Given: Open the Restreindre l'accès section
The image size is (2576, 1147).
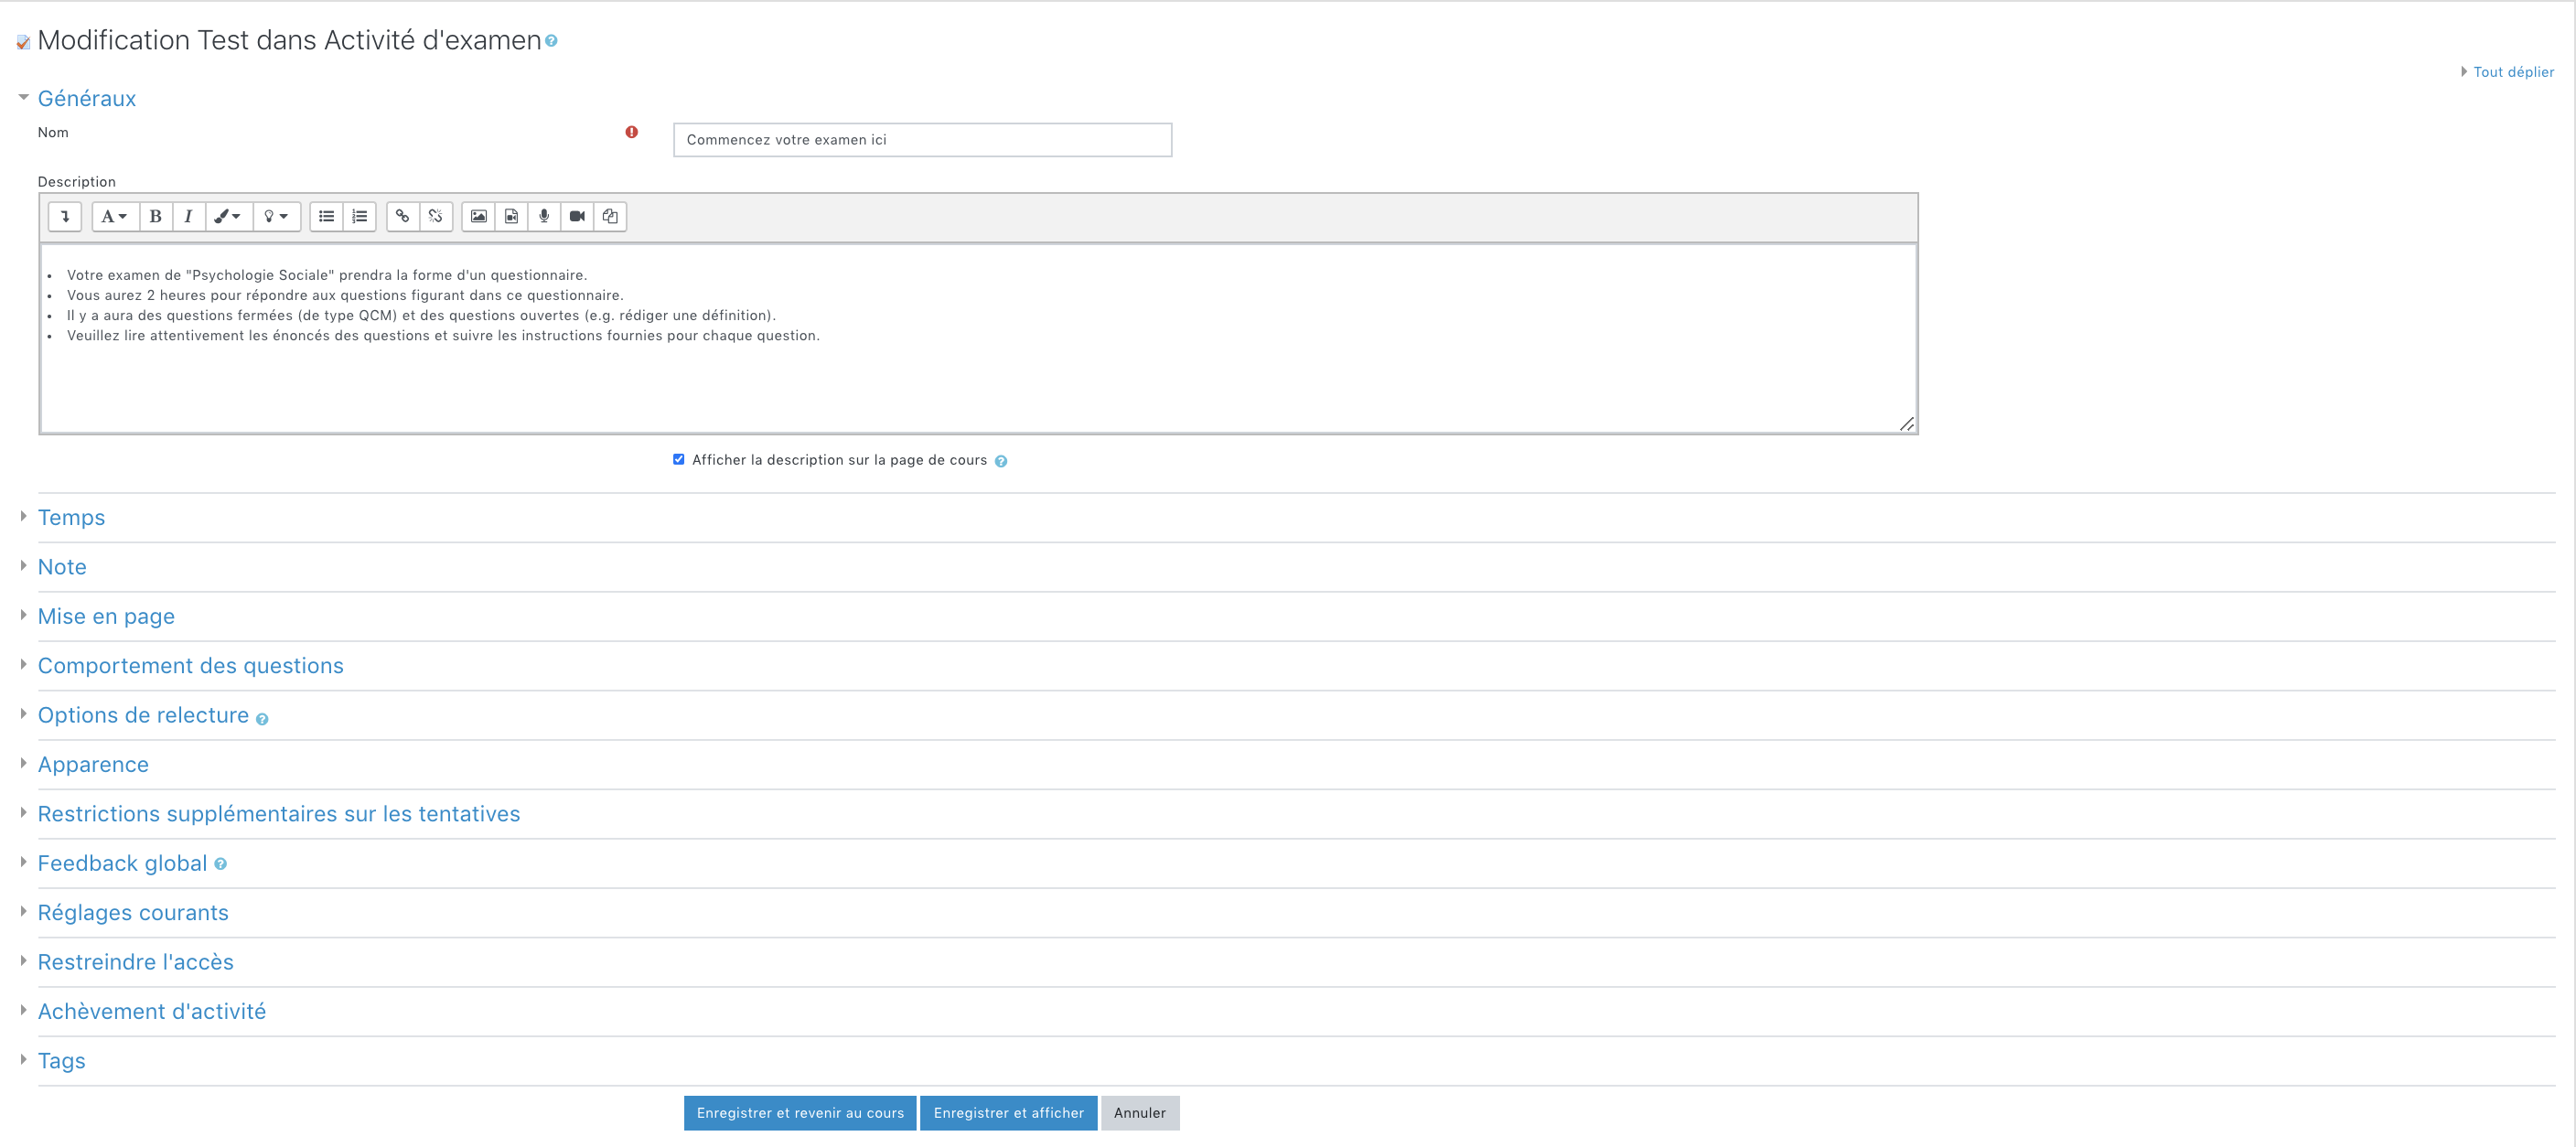Looking at the screenshot, I should click(x=135, y=961).
